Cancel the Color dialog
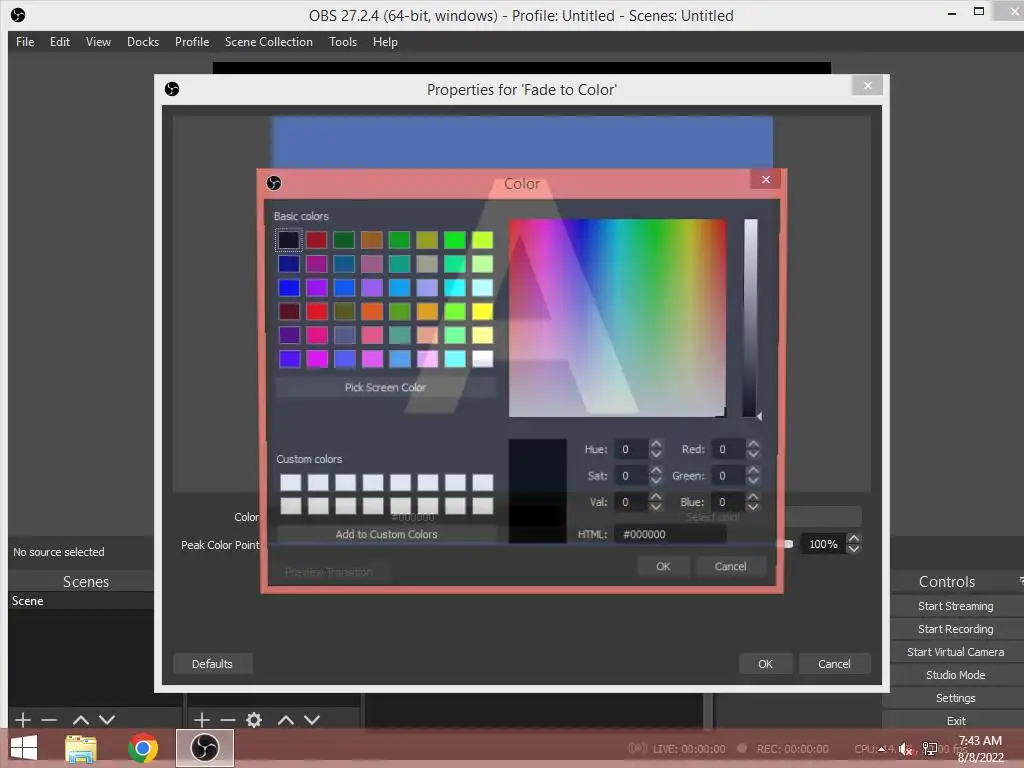1024x768 pixels. (730, 566)
